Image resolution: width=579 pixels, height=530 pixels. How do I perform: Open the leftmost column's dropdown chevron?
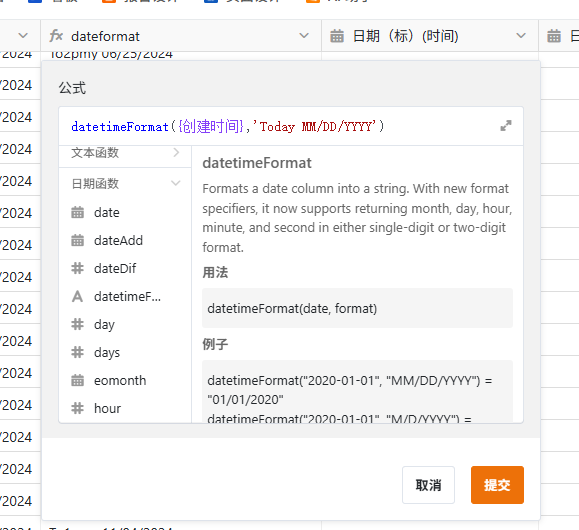[x=23, y=36]
